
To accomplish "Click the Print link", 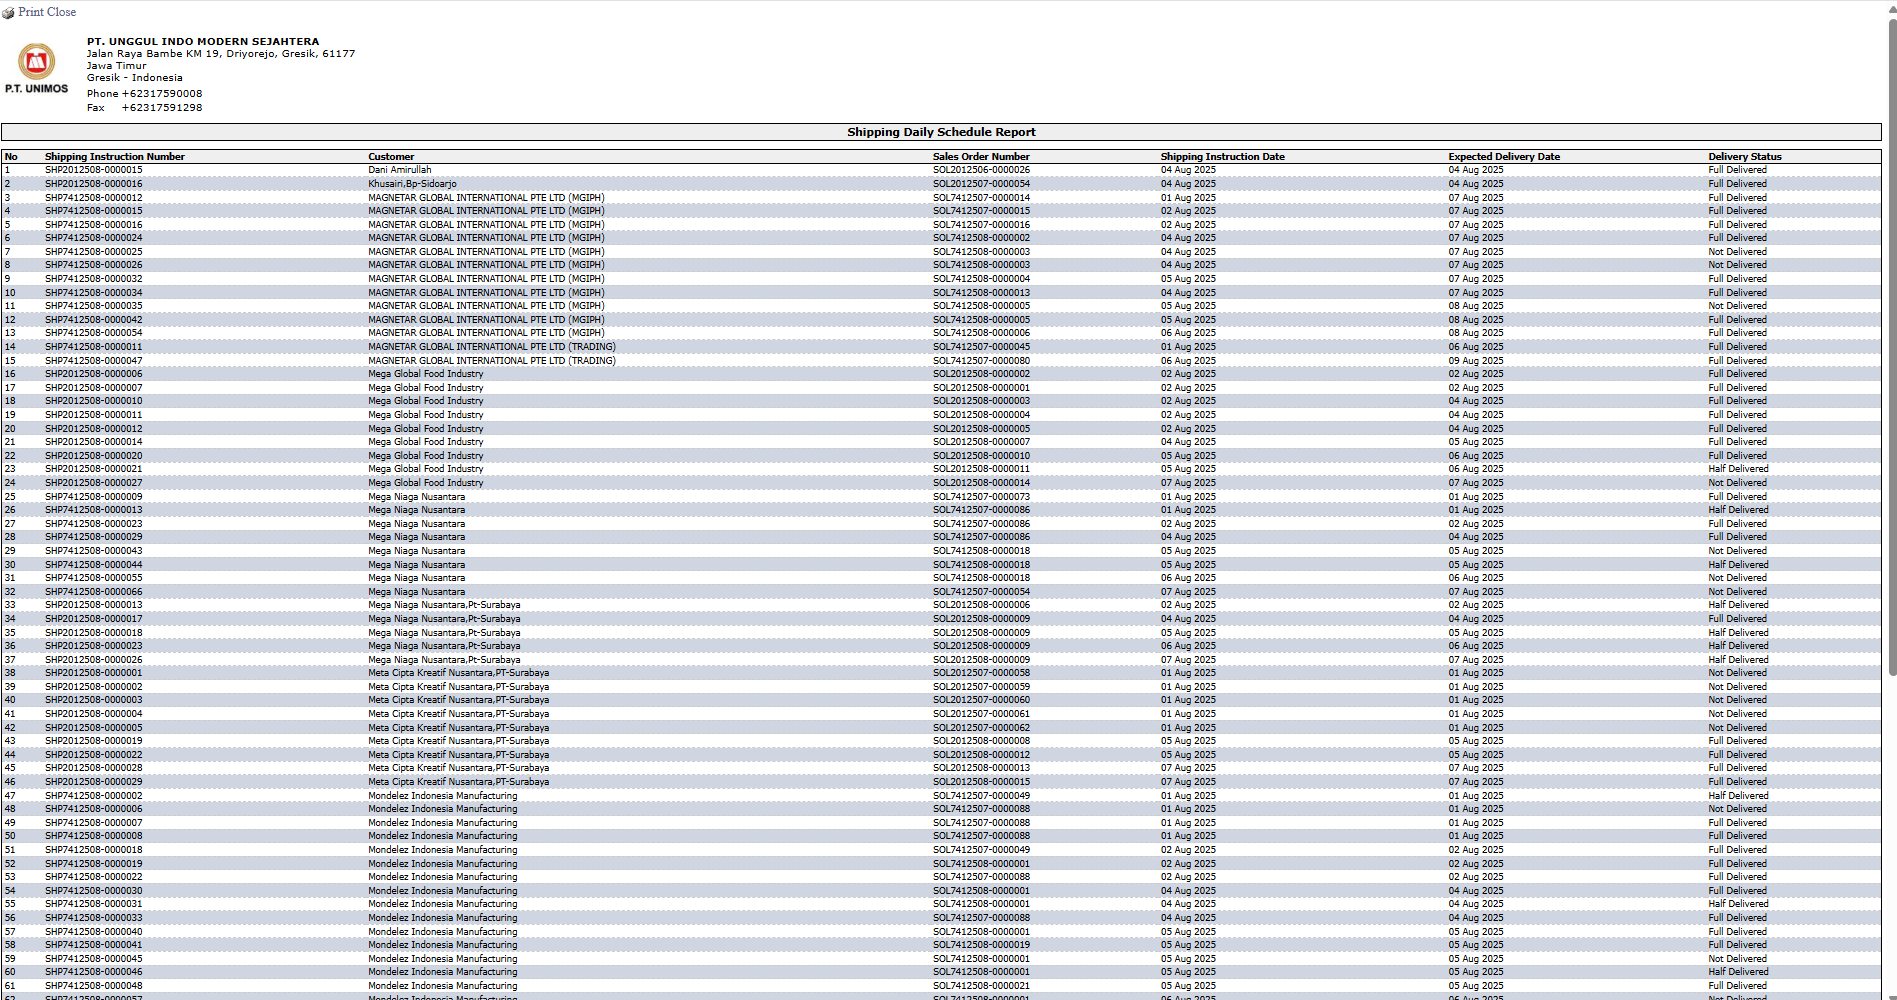I will (31, 12).
